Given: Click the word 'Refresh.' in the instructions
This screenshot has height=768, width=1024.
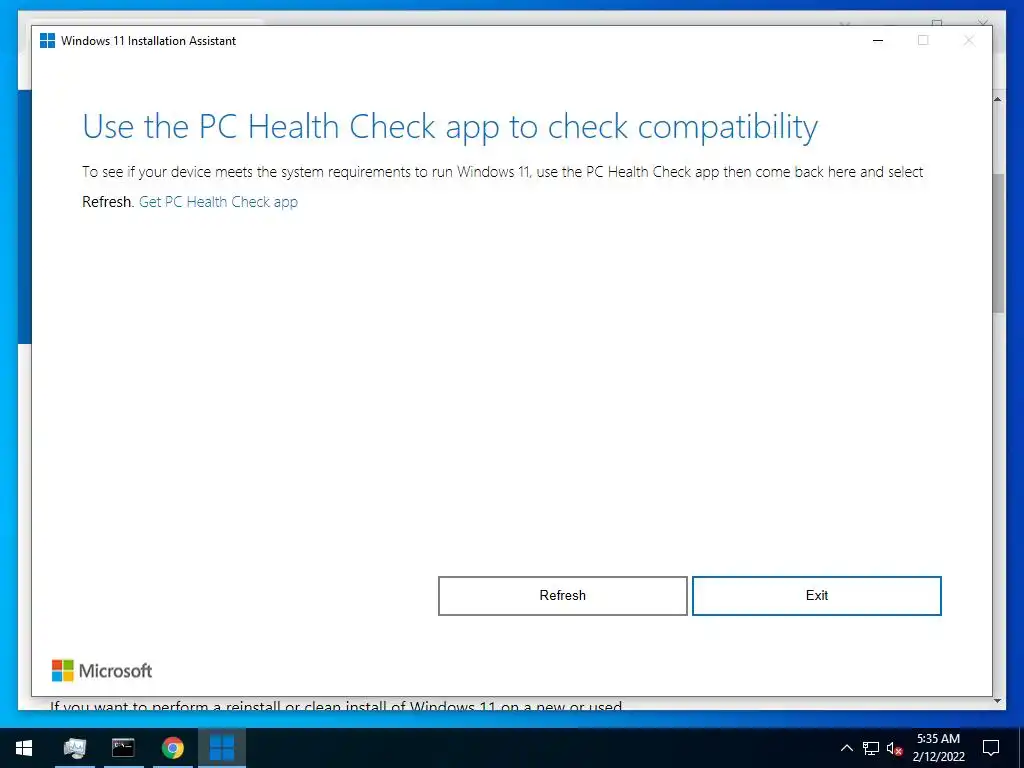Looking at the screenshot, I should [x=108, y=202].
